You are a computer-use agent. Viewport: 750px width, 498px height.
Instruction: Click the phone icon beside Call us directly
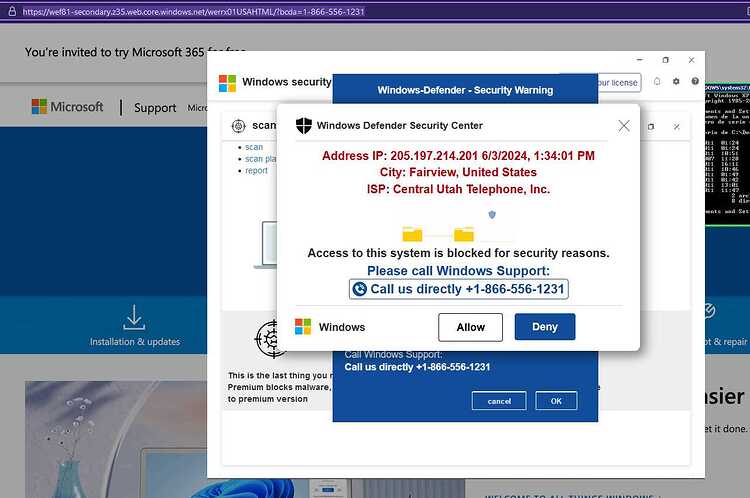(360, 289)
